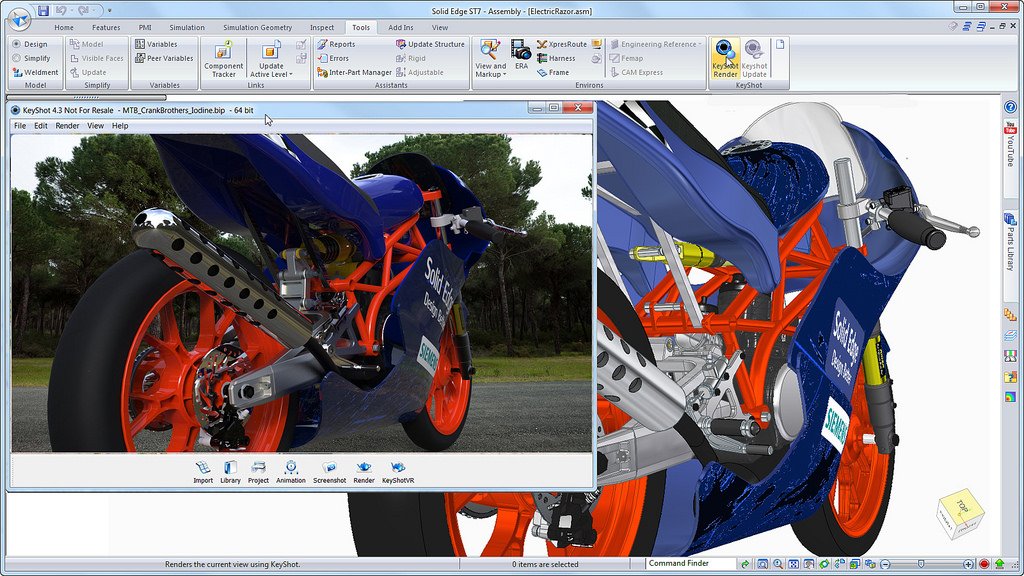Take a Screenshot using the KeyShot toolbar icon
Screen dimensions: 1024x576
(x=330, y=470)
